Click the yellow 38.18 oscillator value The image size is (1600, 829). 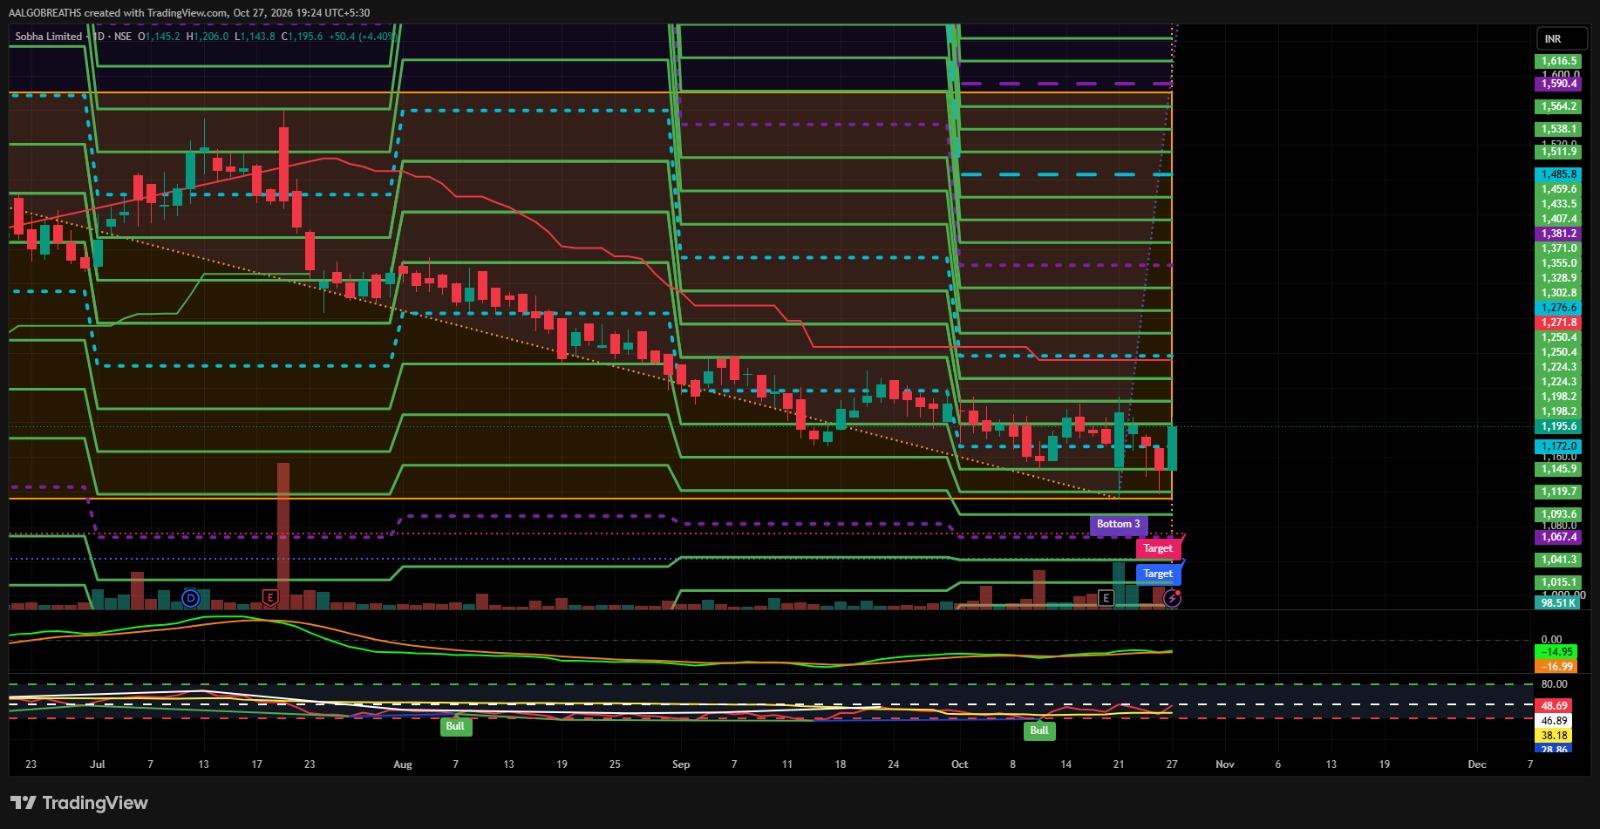[1554, 735]
